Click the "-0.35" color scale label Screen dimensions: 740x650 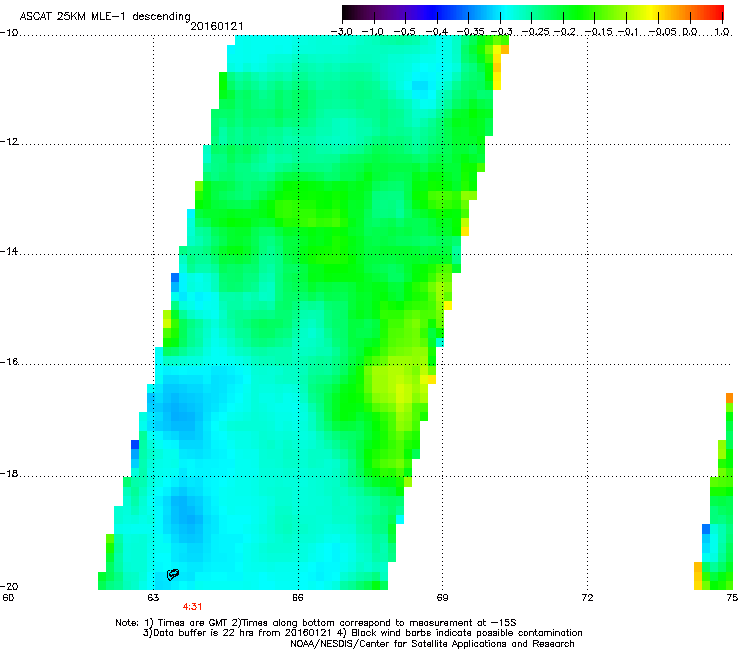pyautogui.click(x=470, y=32)
